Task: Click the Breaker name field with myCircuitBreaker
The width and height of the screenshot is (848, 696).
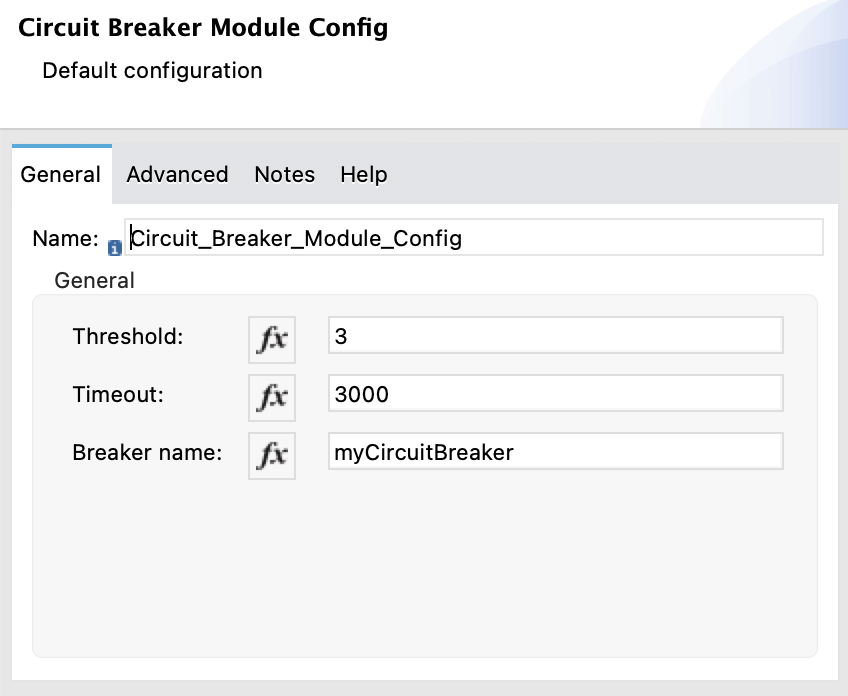Action: click(x=555, y=452)
